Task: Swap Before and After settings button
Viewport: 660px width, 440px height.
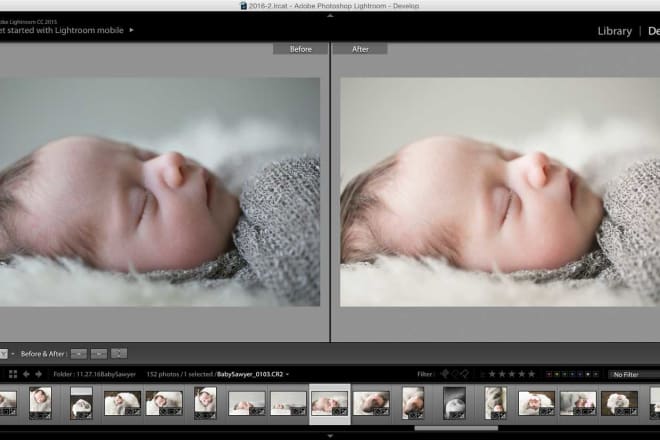Action: tap(119, 354)
